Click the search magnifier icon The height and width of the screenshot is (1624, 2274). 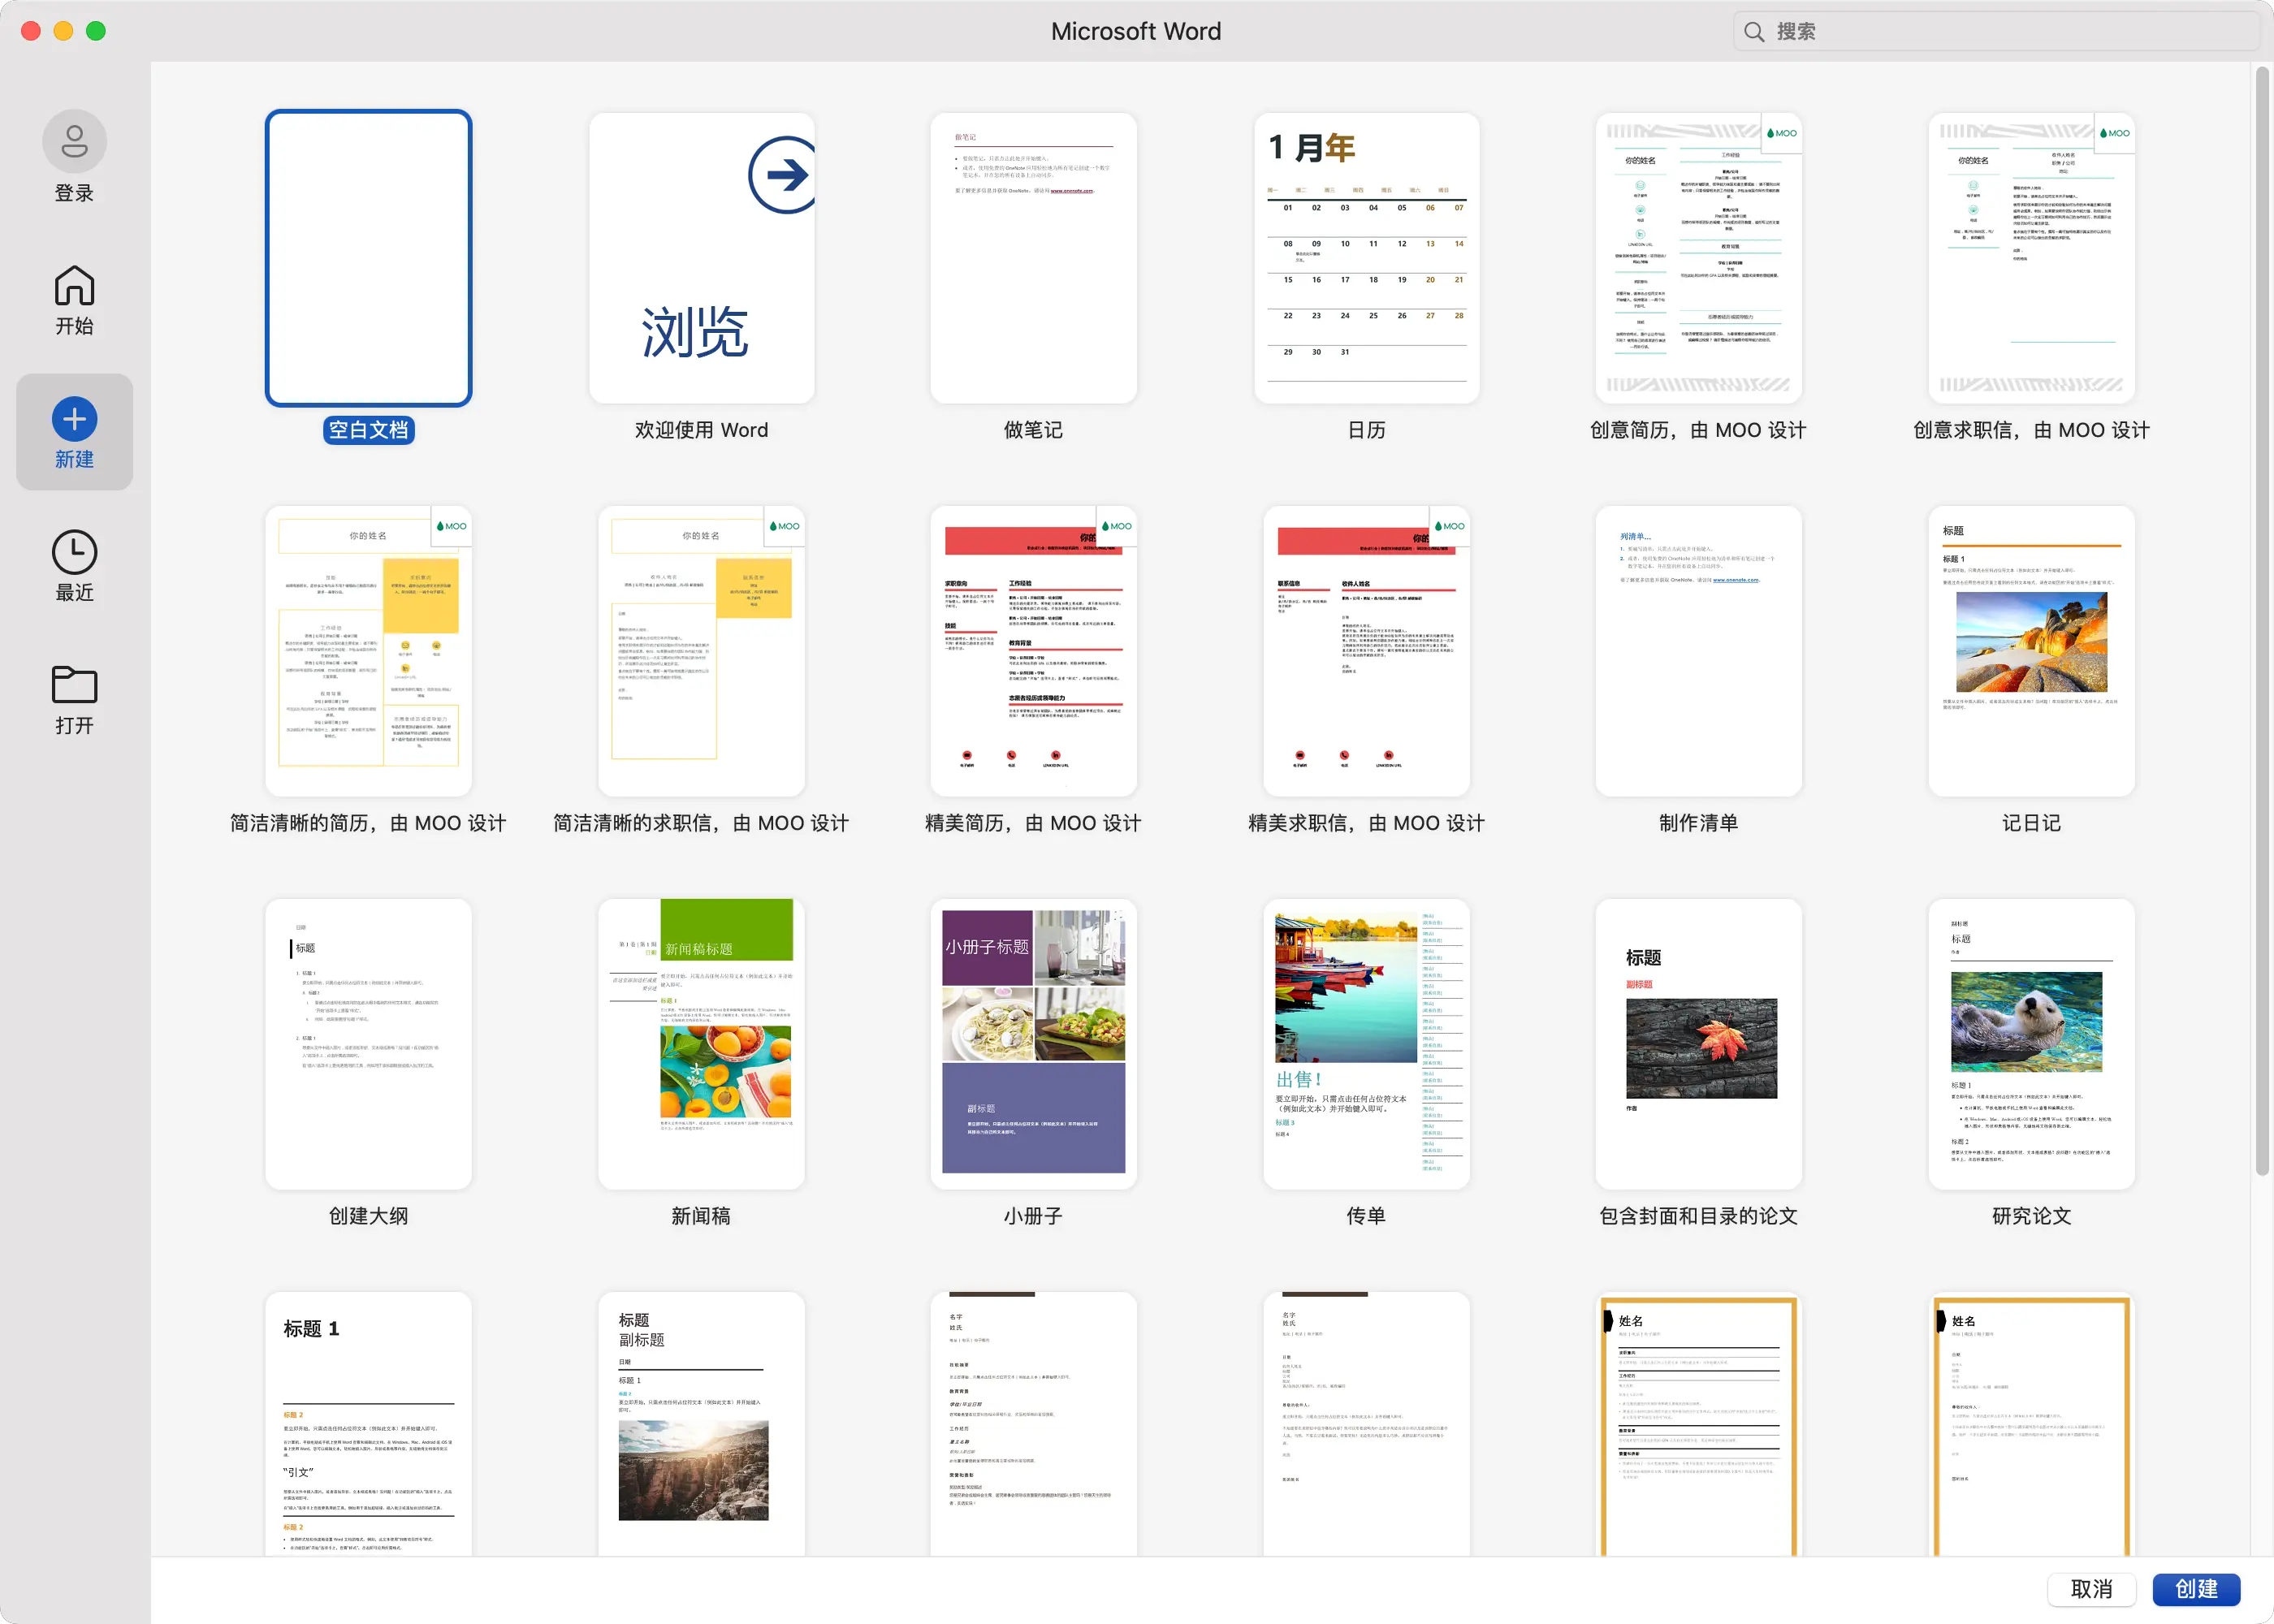pos(1754,32)
